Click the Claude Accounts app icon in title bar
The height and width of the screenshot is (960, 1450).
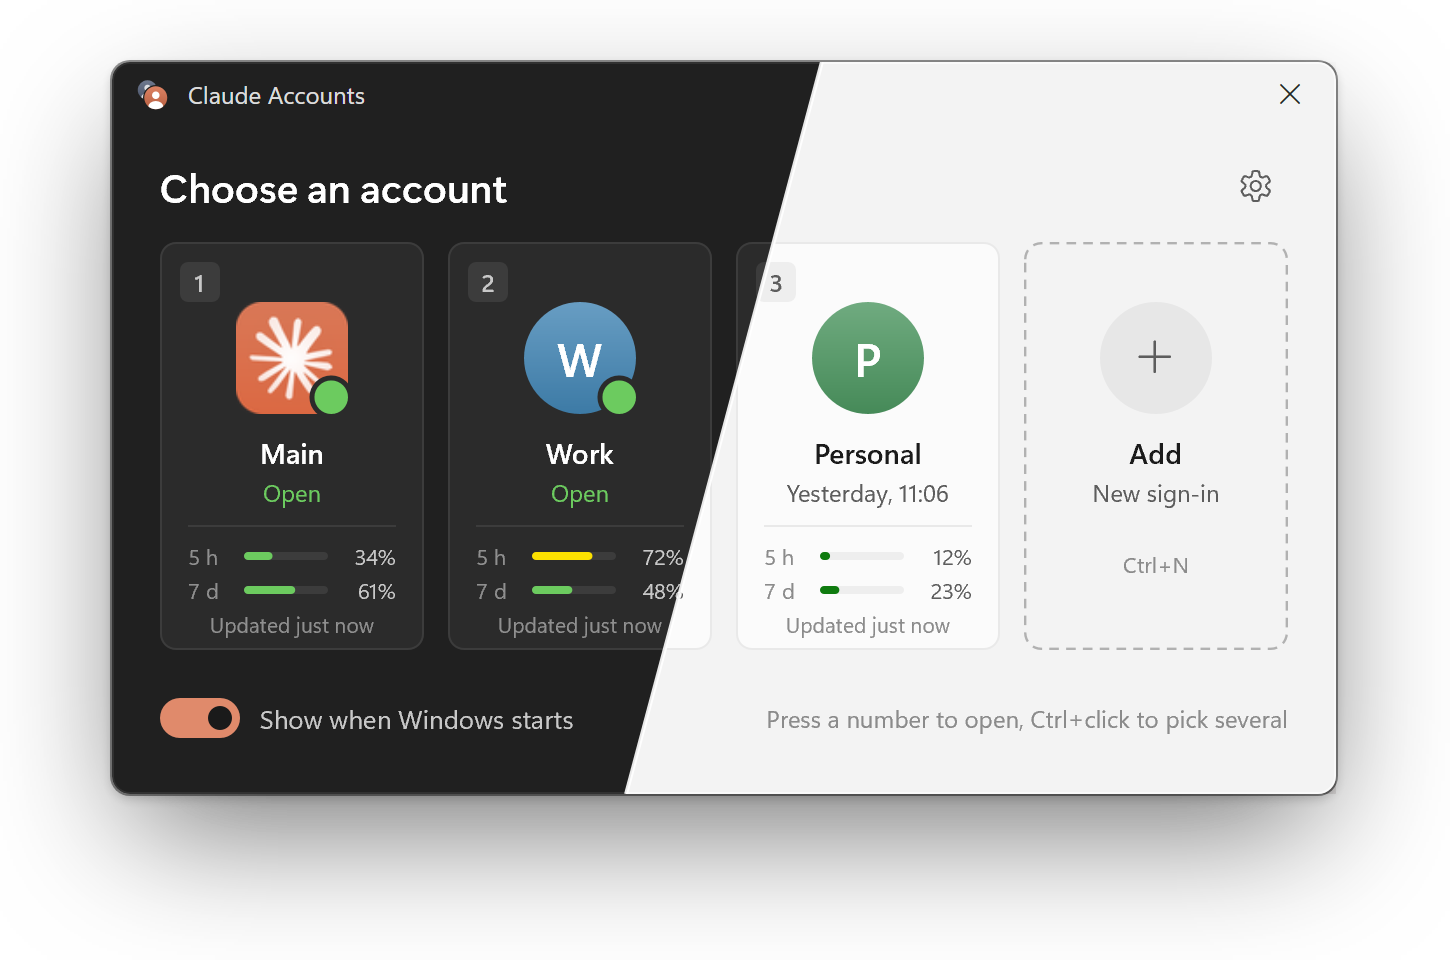tap(153, 95)
